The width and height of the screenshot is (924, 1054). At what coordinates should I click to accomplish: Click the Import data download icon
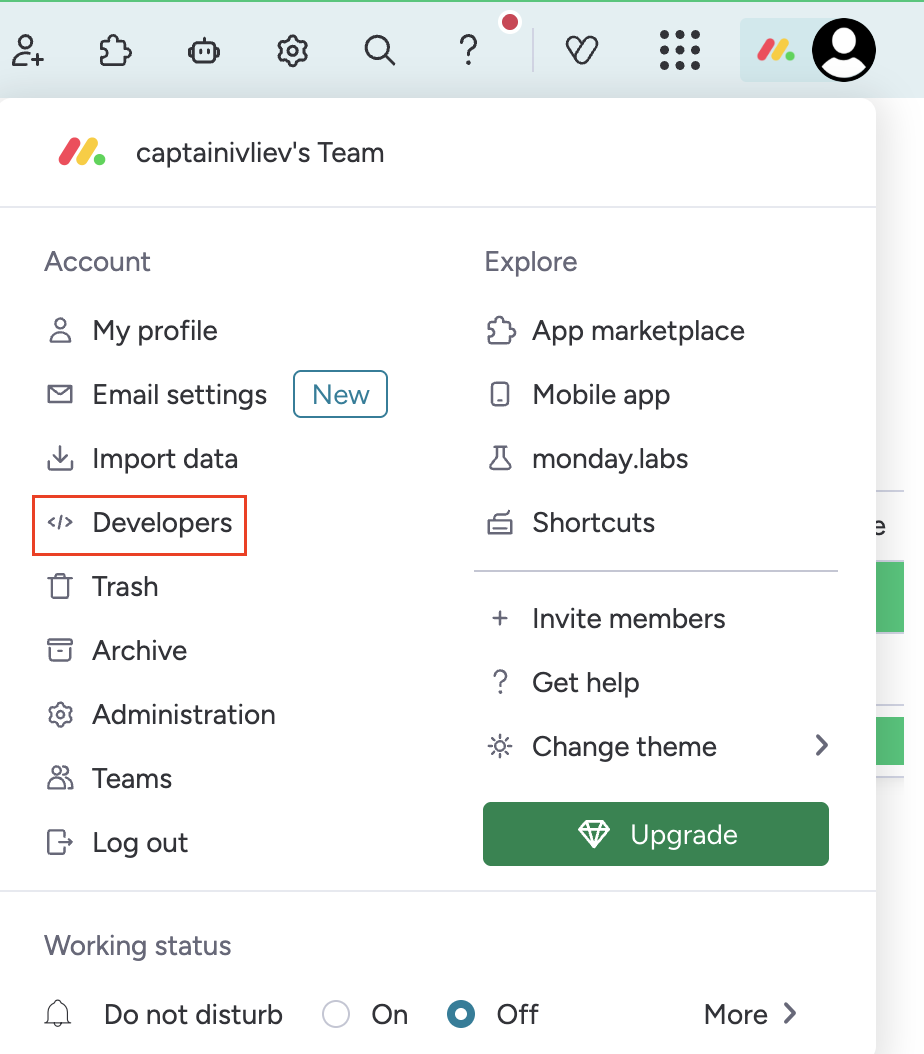click(60, 458)
